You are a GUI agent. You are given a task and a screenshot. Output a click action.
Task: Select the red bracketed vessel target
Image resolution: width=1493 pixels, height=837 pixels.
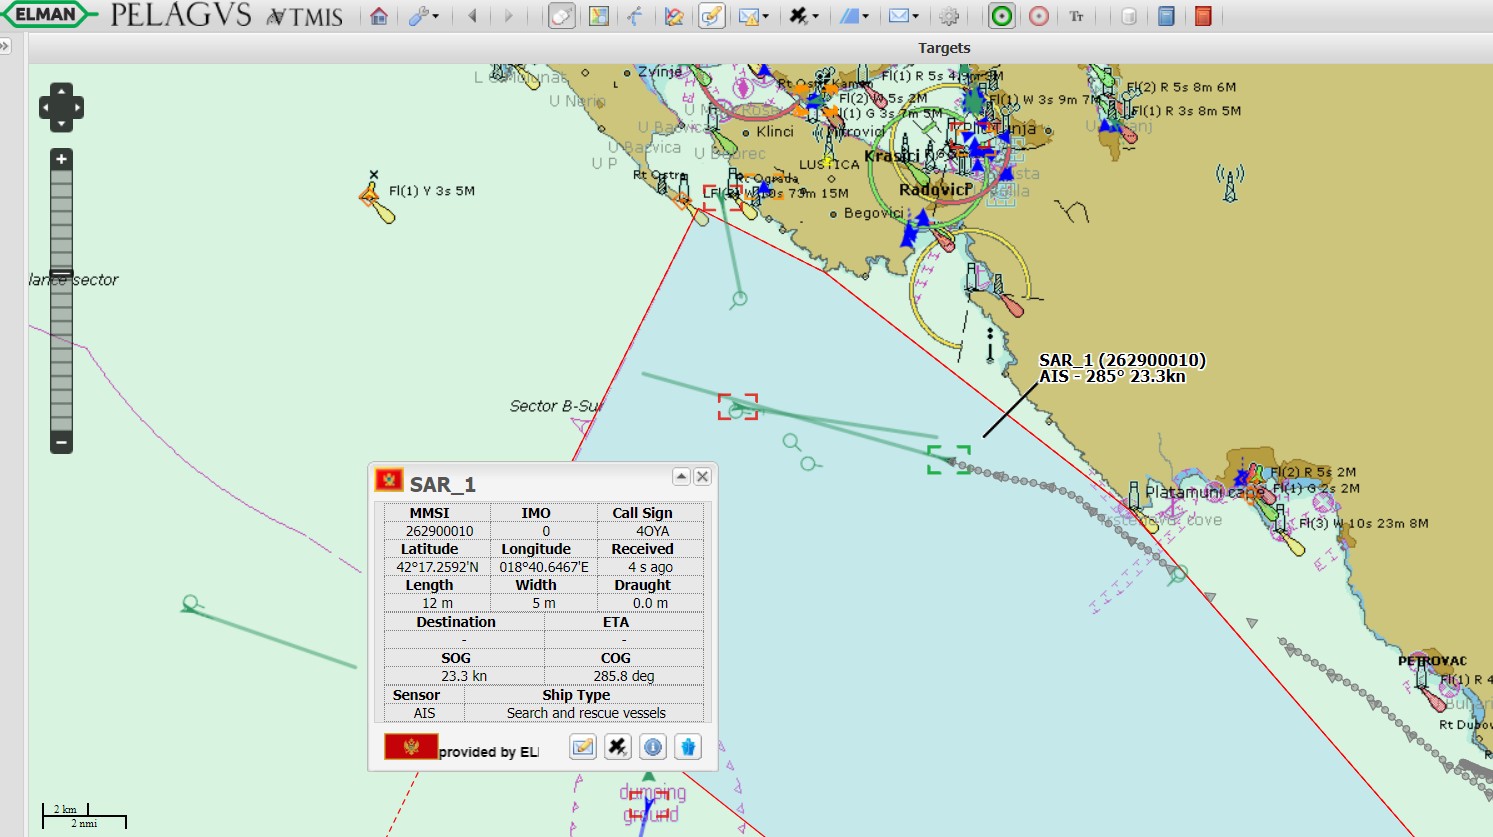pyautogui.click(x=738, y=407)
